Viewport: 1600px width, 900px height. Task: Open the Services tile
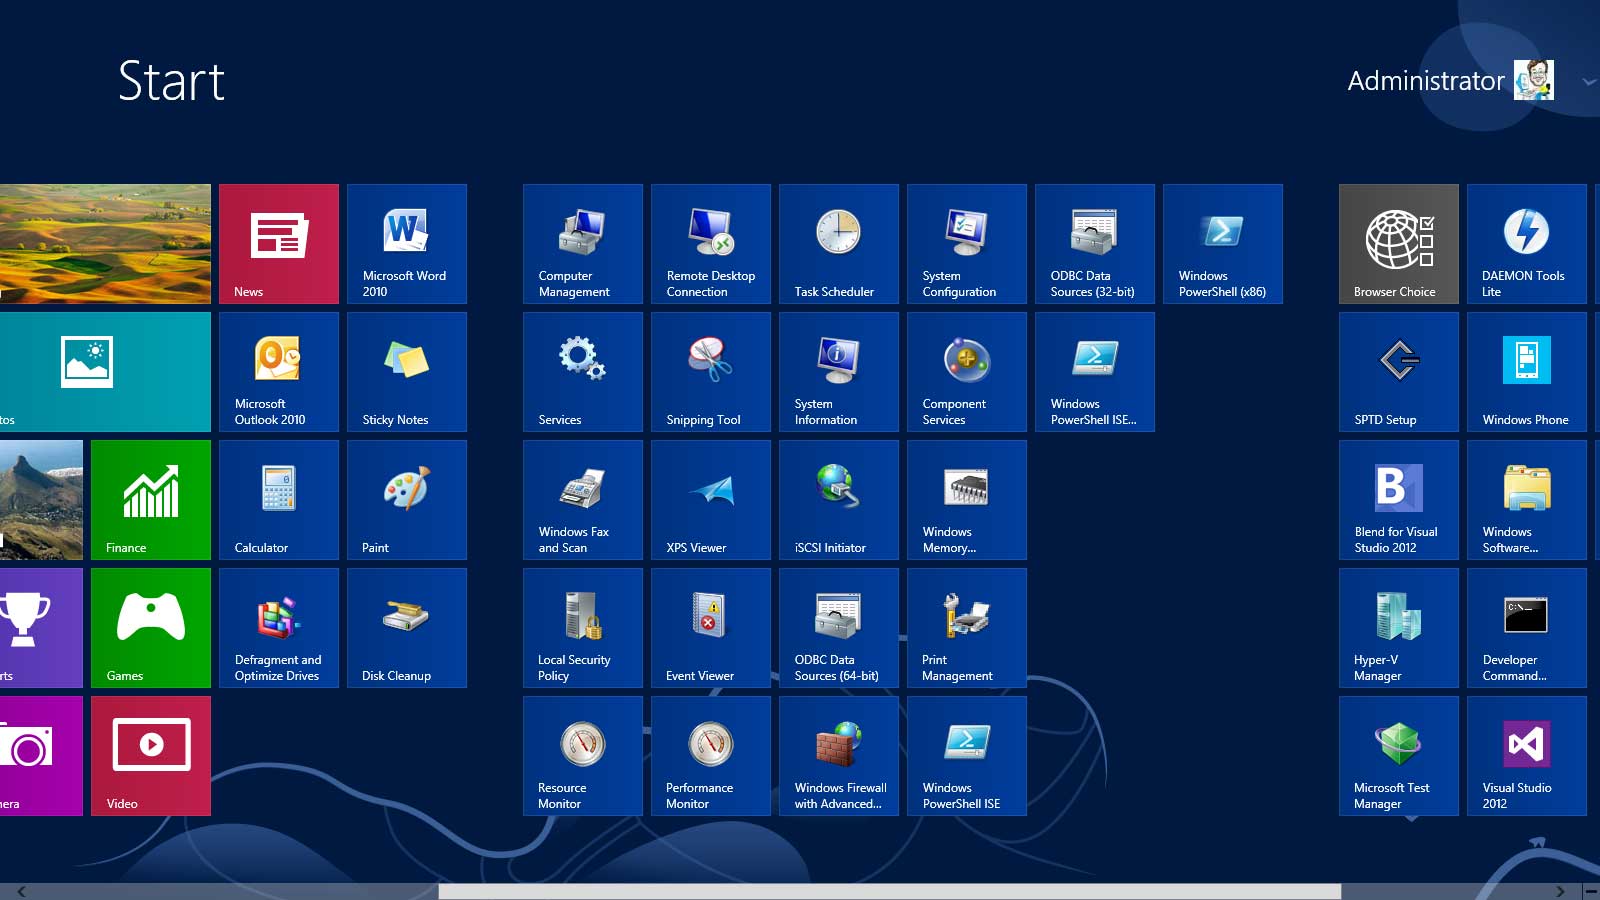click(582, 372)
